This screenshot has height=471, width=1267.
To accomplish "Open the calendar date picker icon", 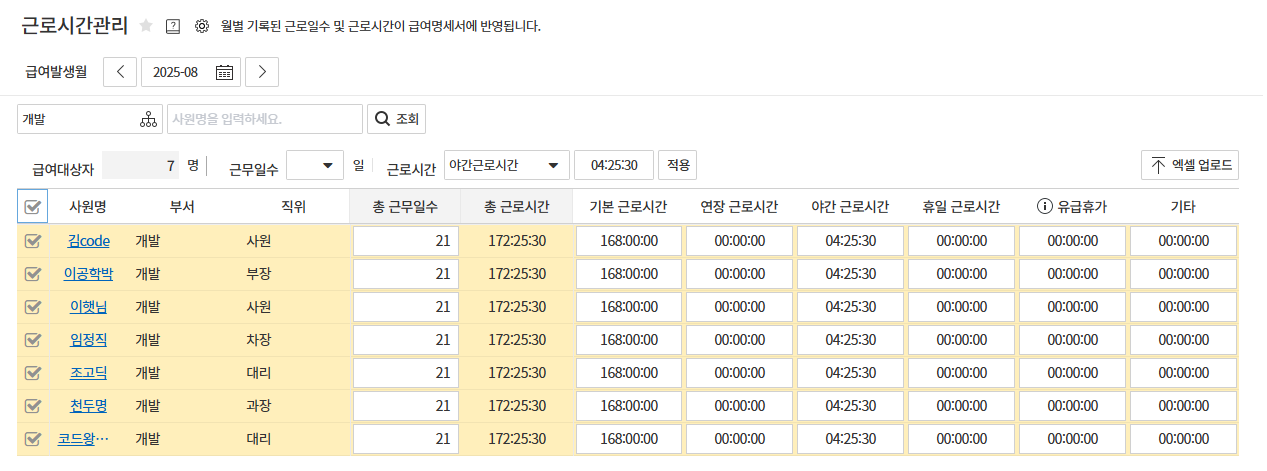I will (x=224, y=72).
